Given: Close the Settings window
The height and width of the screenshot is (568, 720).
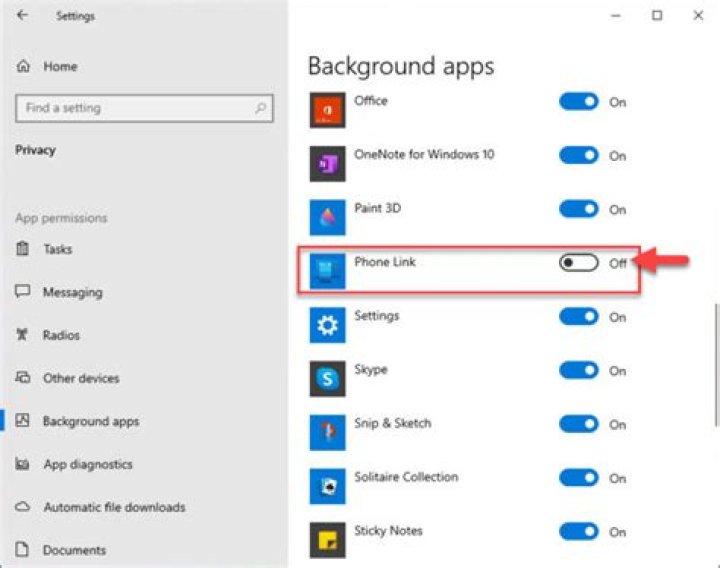Looking at the screenshot, I should click(x=698, y=16).
